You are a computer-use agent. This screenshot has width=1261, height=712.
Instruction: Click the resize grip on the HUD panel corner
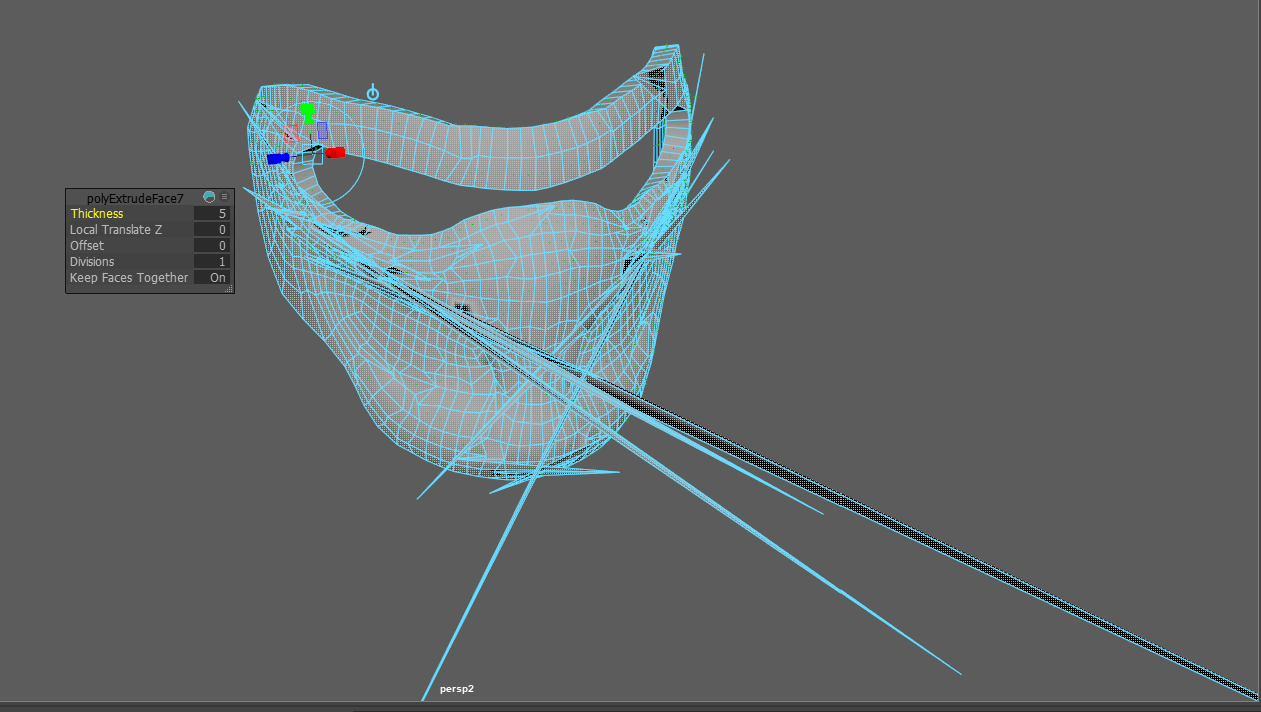229,288
